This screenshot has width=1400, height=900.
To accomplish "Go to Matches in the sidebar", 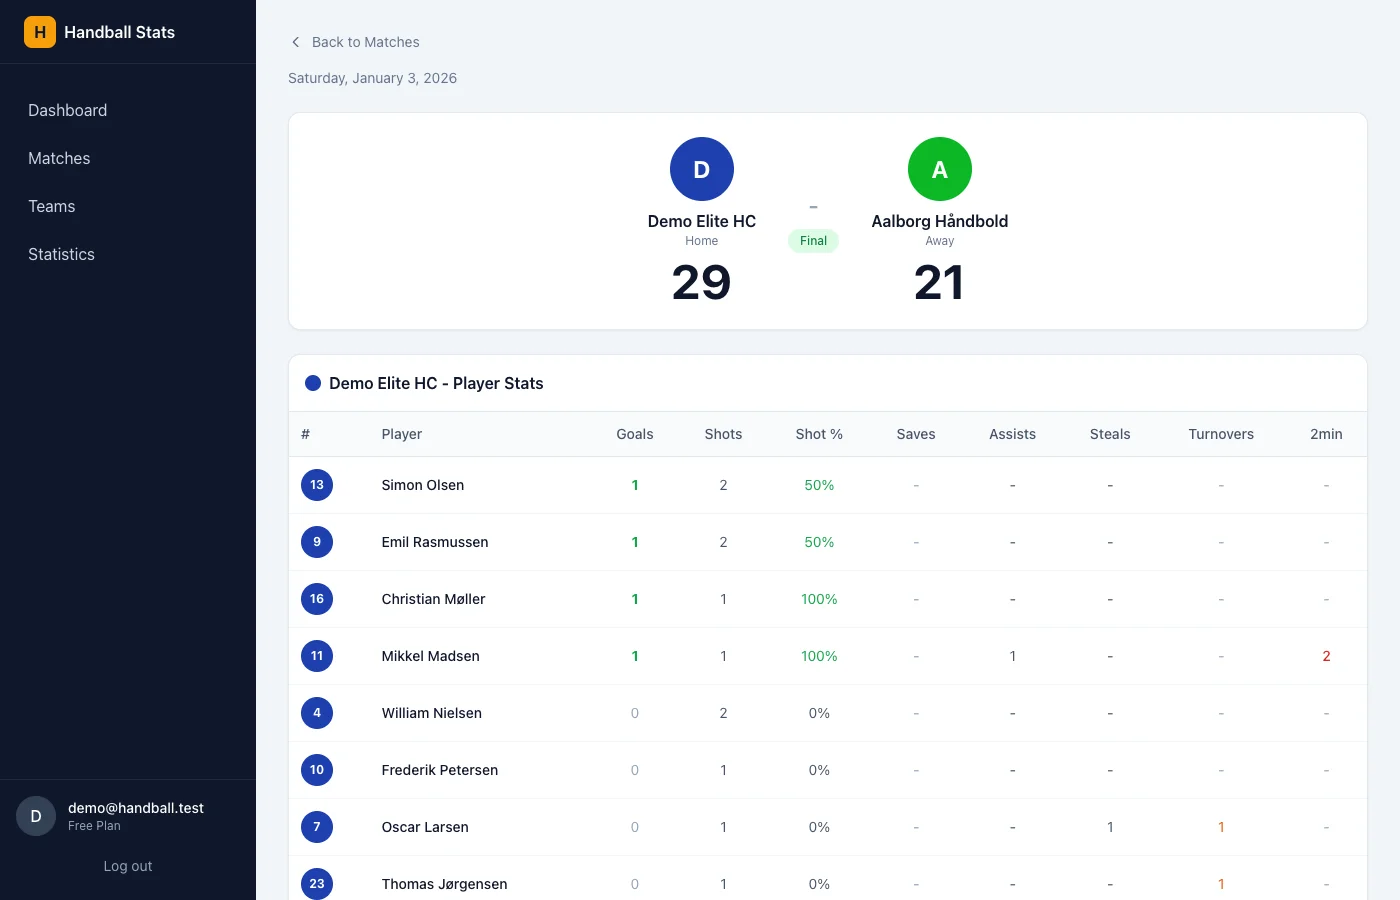I will (x=59, y=158).
